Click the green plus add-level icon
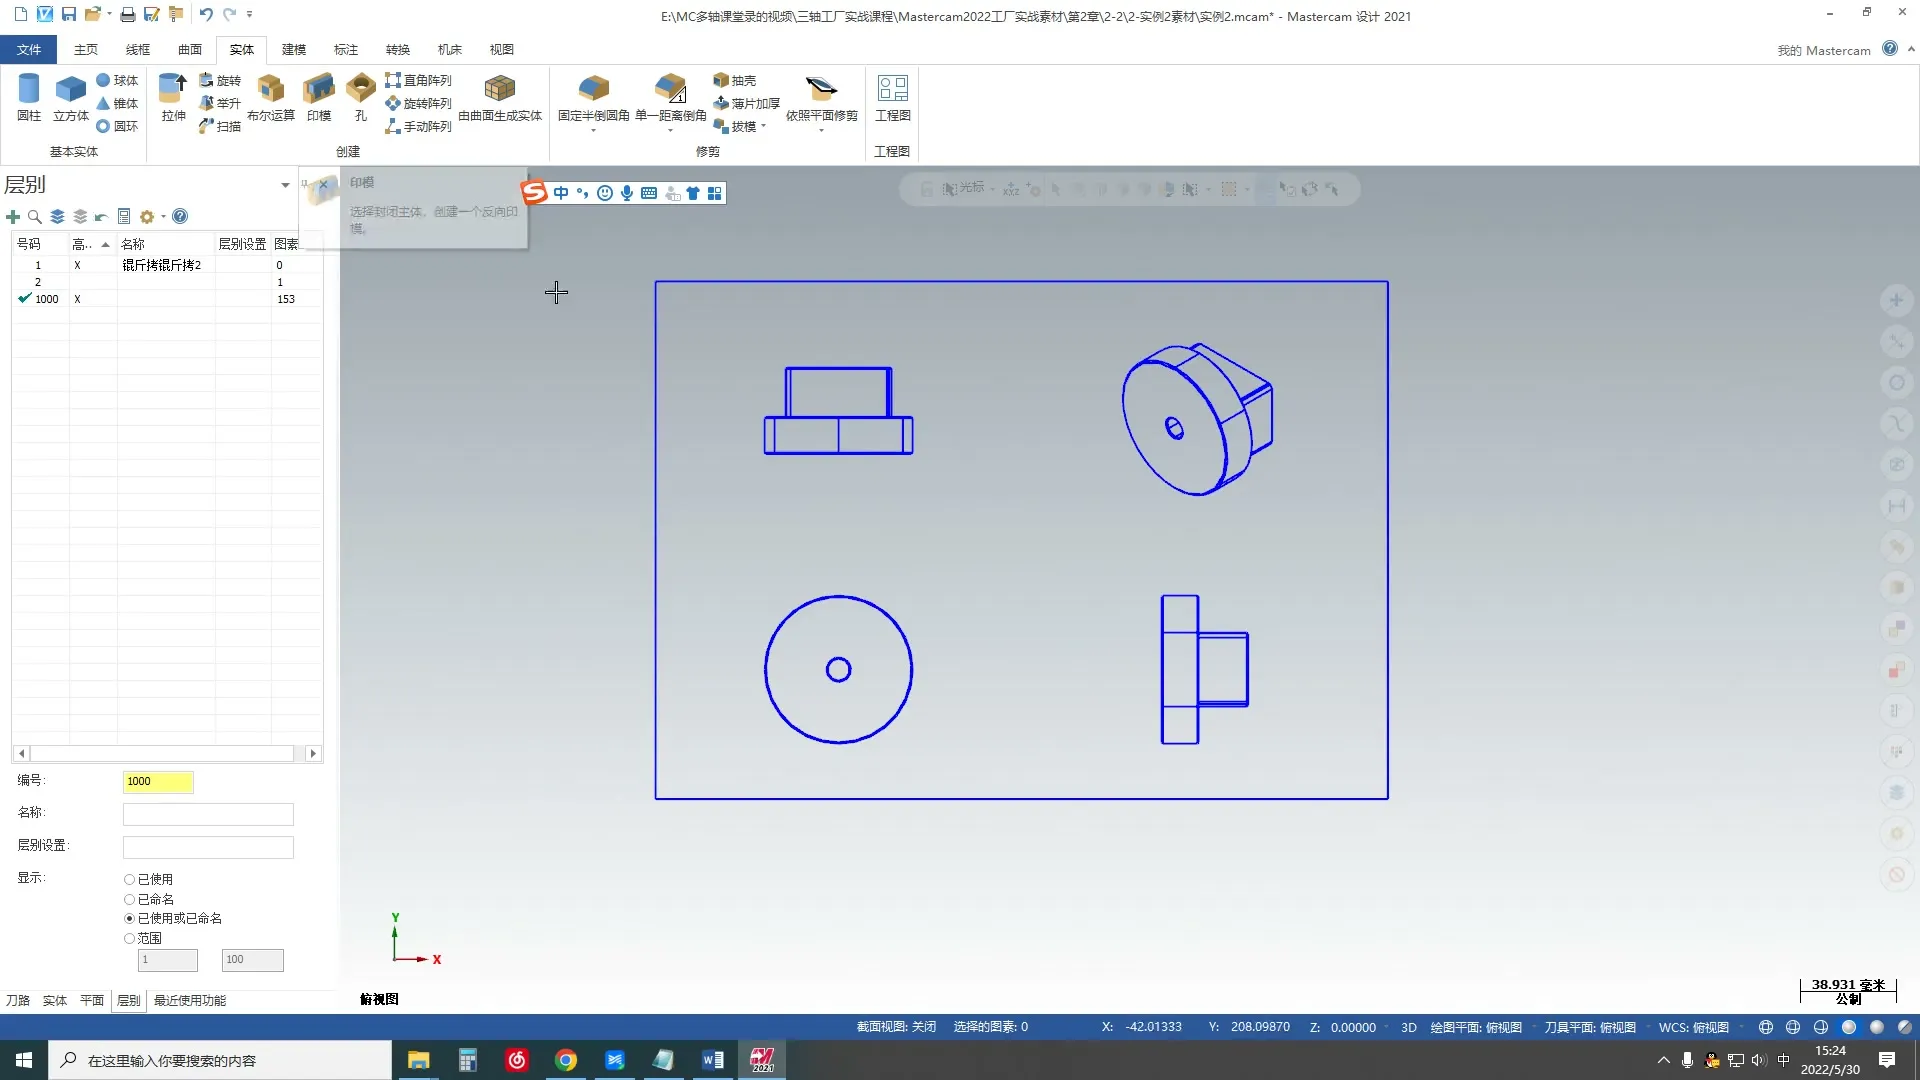1920x1080 pixels. click(13, 217)
